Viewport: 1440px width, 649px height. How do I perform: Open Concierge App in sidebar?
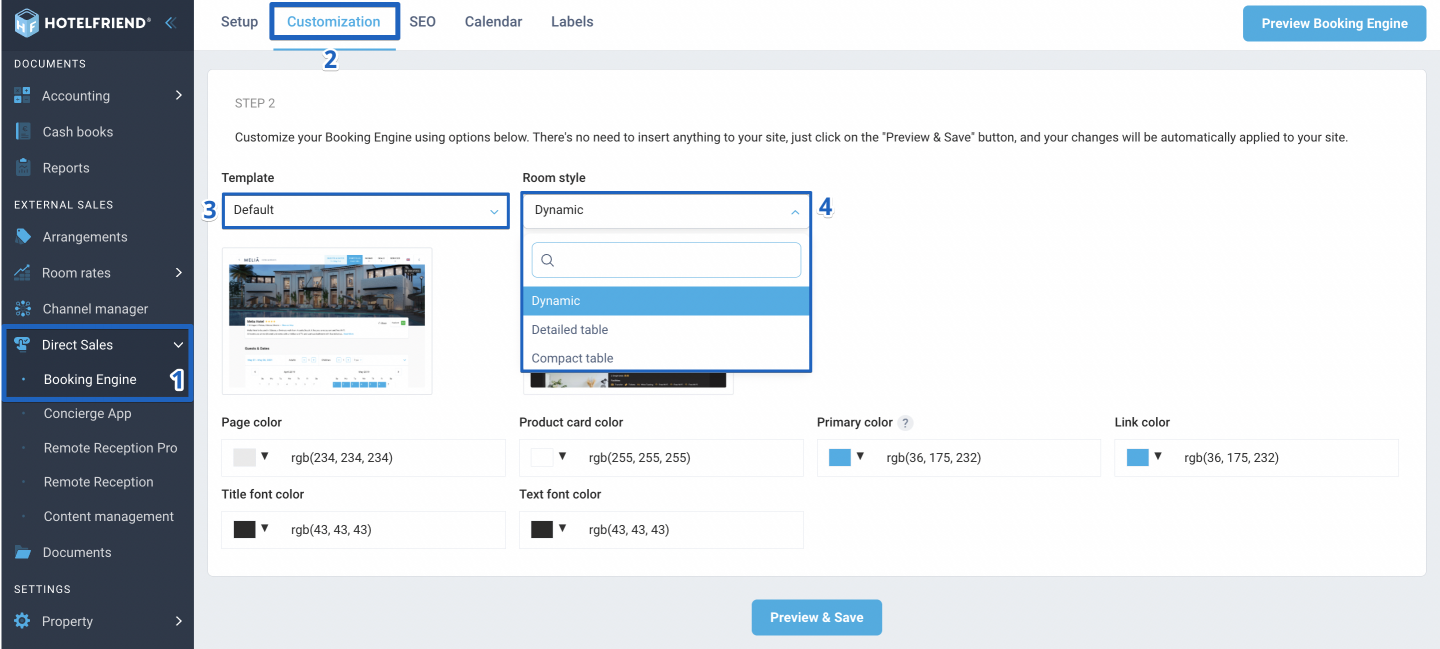(87, 414)
